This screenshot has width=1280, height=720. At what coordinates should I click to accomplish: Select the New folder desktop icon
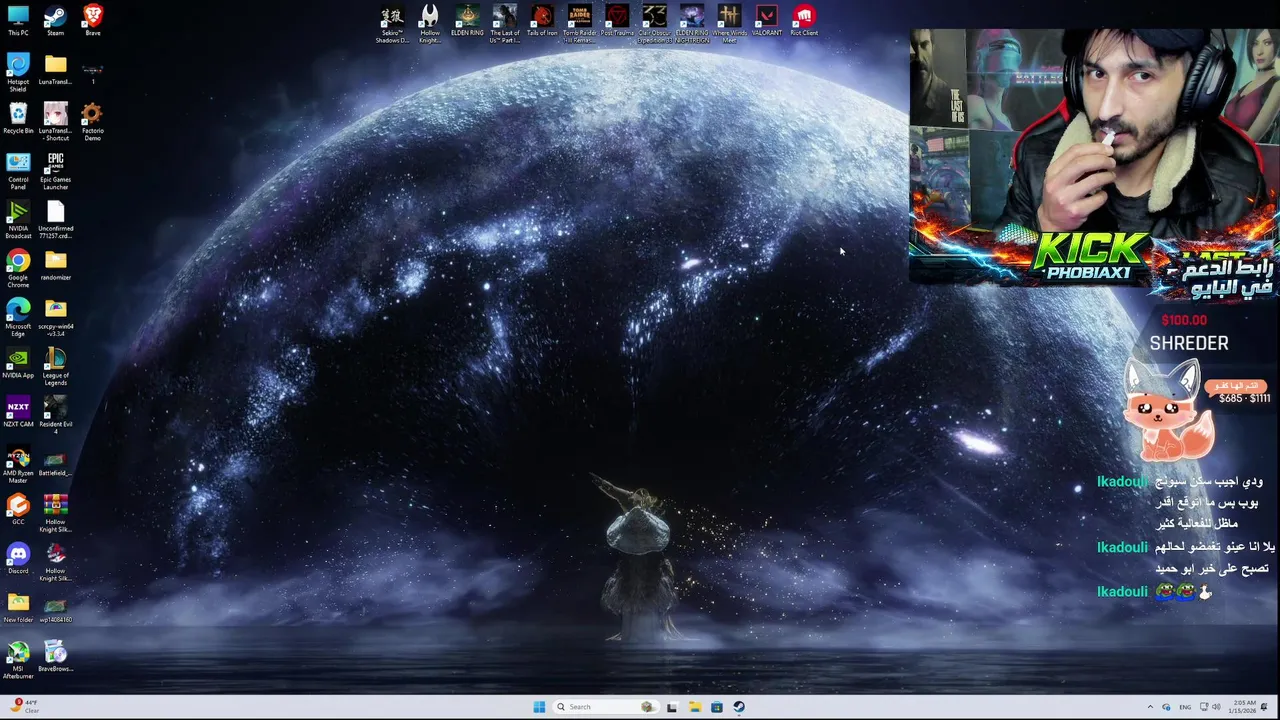coord(18,608)
